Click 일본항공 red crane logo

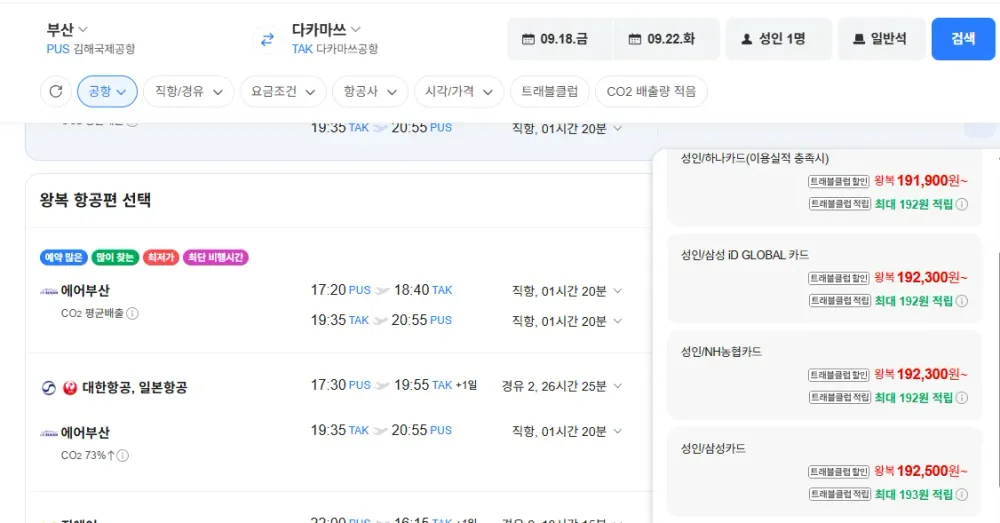[x=70, y=388]
